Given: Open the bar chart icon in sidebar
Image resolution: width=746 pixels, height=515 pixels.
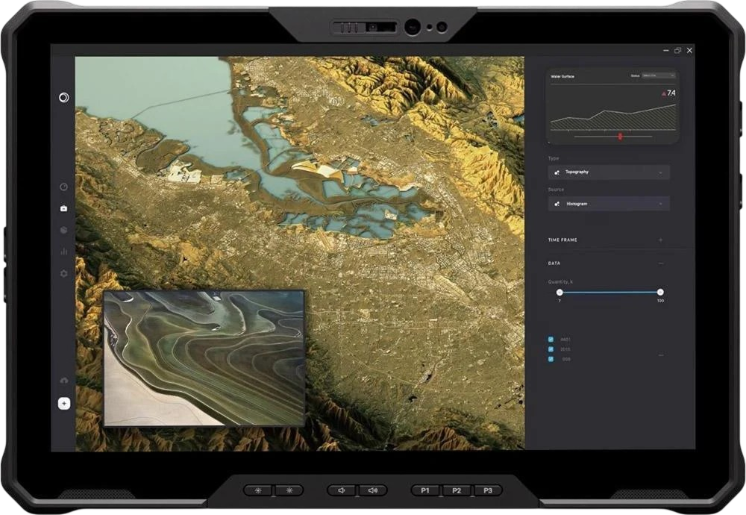Looking at the screenshot, I should (64, 251).
